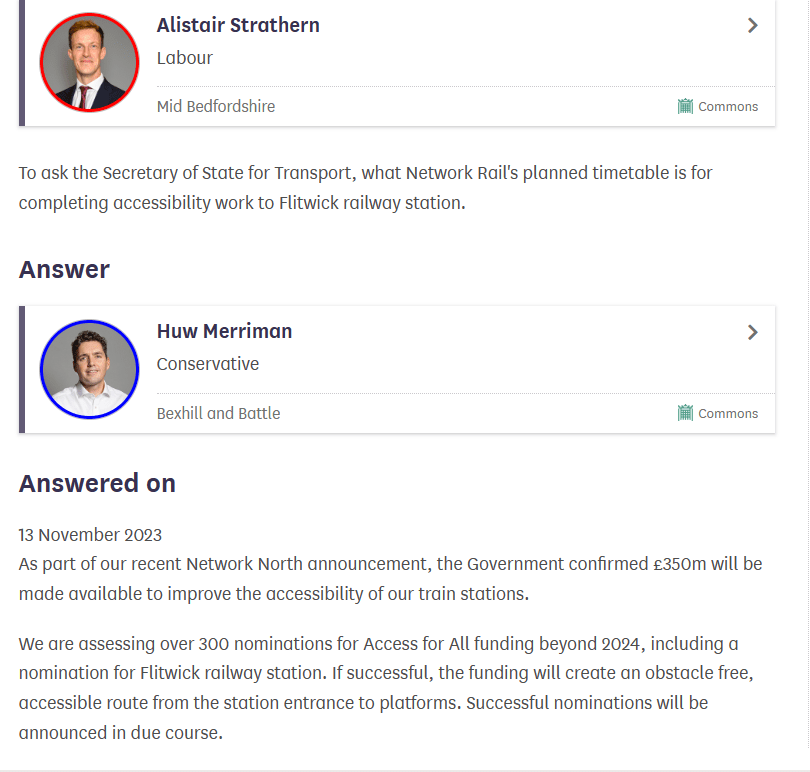810x772 pixels.
Task: Click the paragraph mentioning Network North £350m funding
Action: pyautogui.click(x=390, y=579)
